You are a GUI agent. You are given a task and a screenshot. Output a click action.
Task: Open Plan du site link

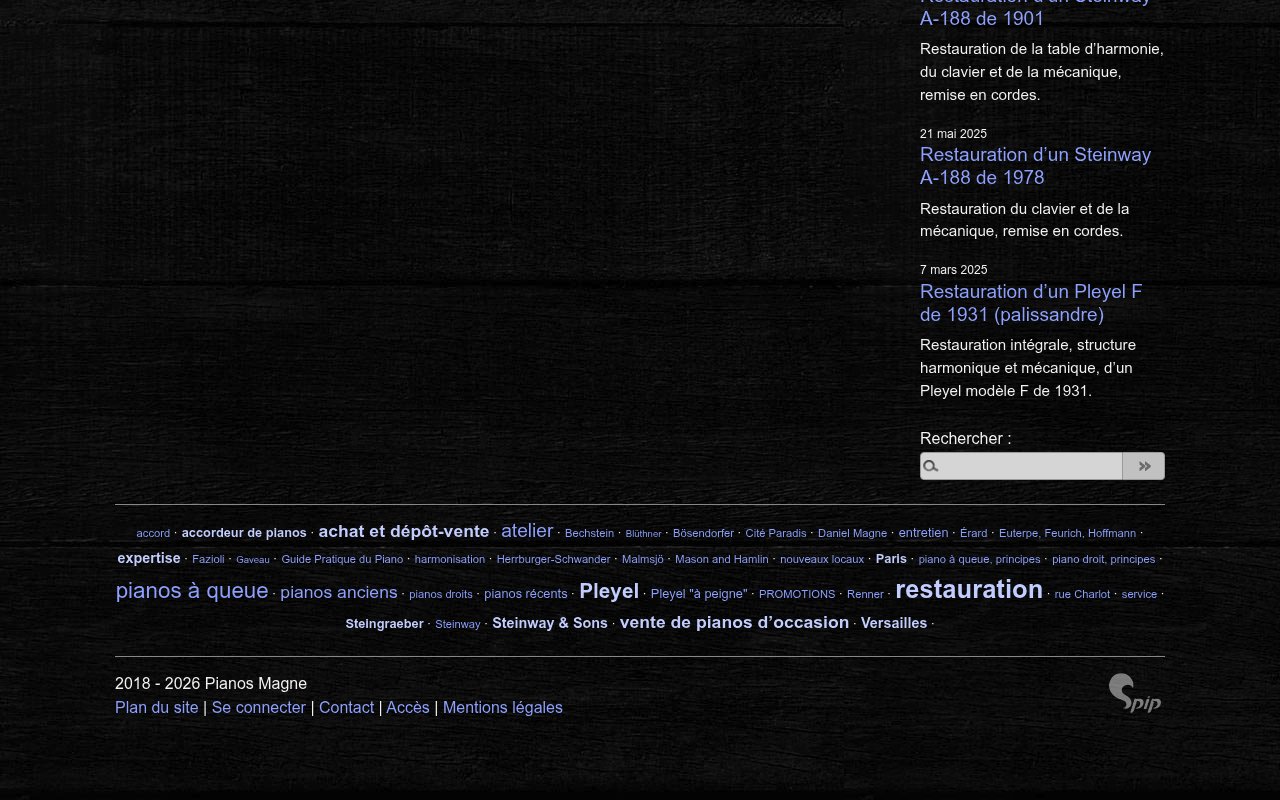[157, 707]
